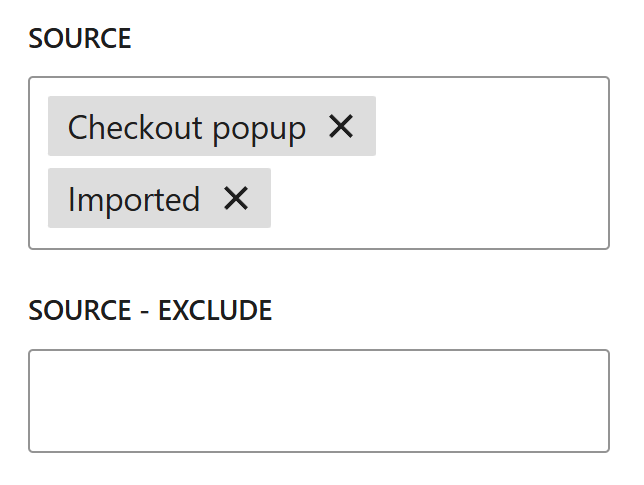Screen dimensions: 644x485
Task: Delete Imported from Source filter
Action: coord(236,198)
